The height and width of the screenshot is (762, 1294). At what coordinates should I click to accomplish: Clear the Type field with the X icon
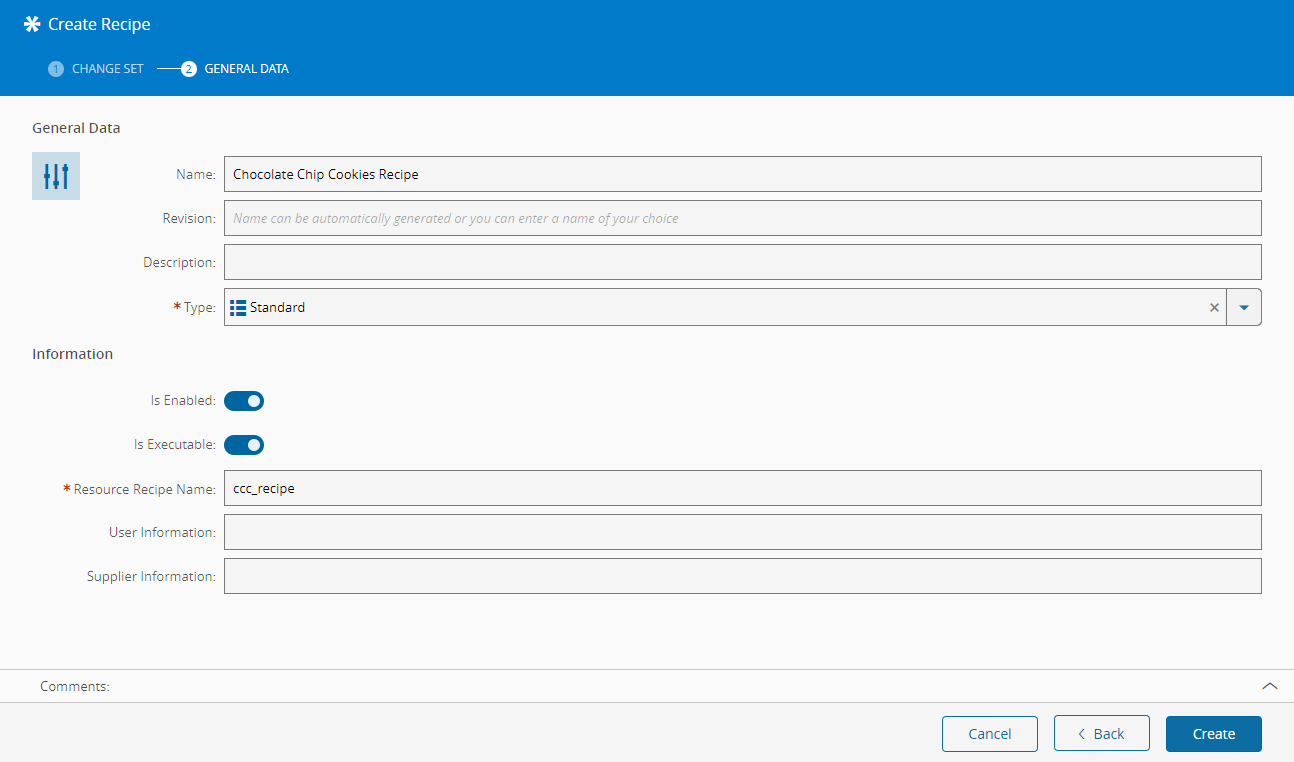1214,308
